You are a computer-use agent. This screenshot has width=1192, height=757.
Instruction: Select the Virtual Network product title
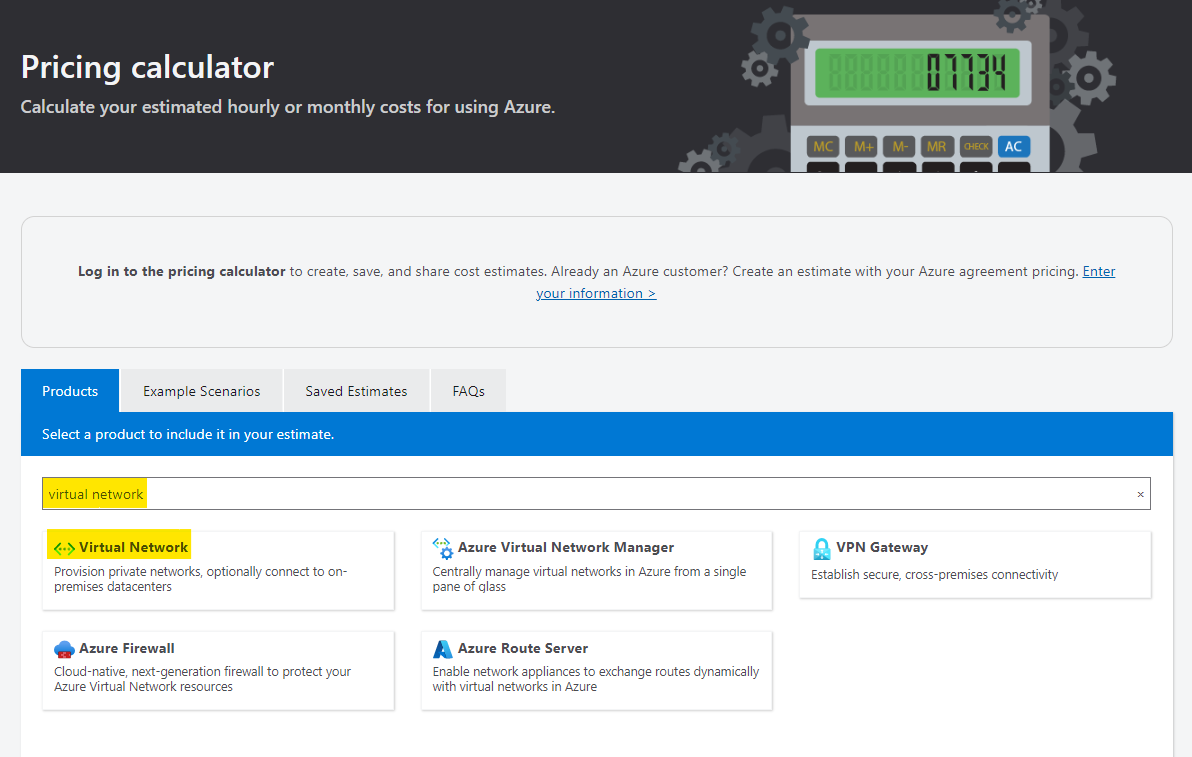[x=133, y=547]
